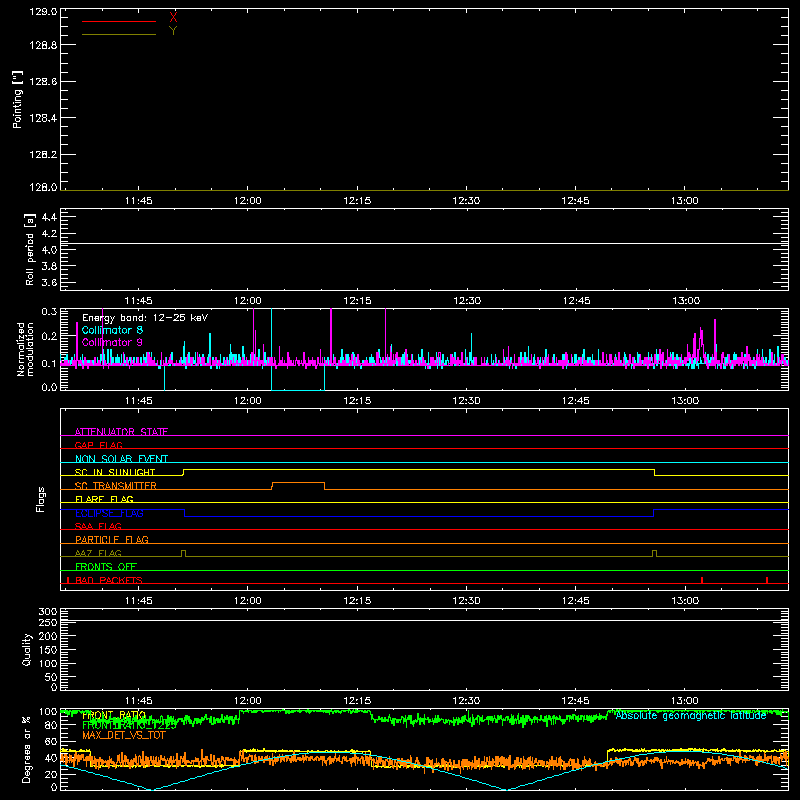Click the Pointing axis title
This screenshot has height=800, width=800.
pos(17,99)
